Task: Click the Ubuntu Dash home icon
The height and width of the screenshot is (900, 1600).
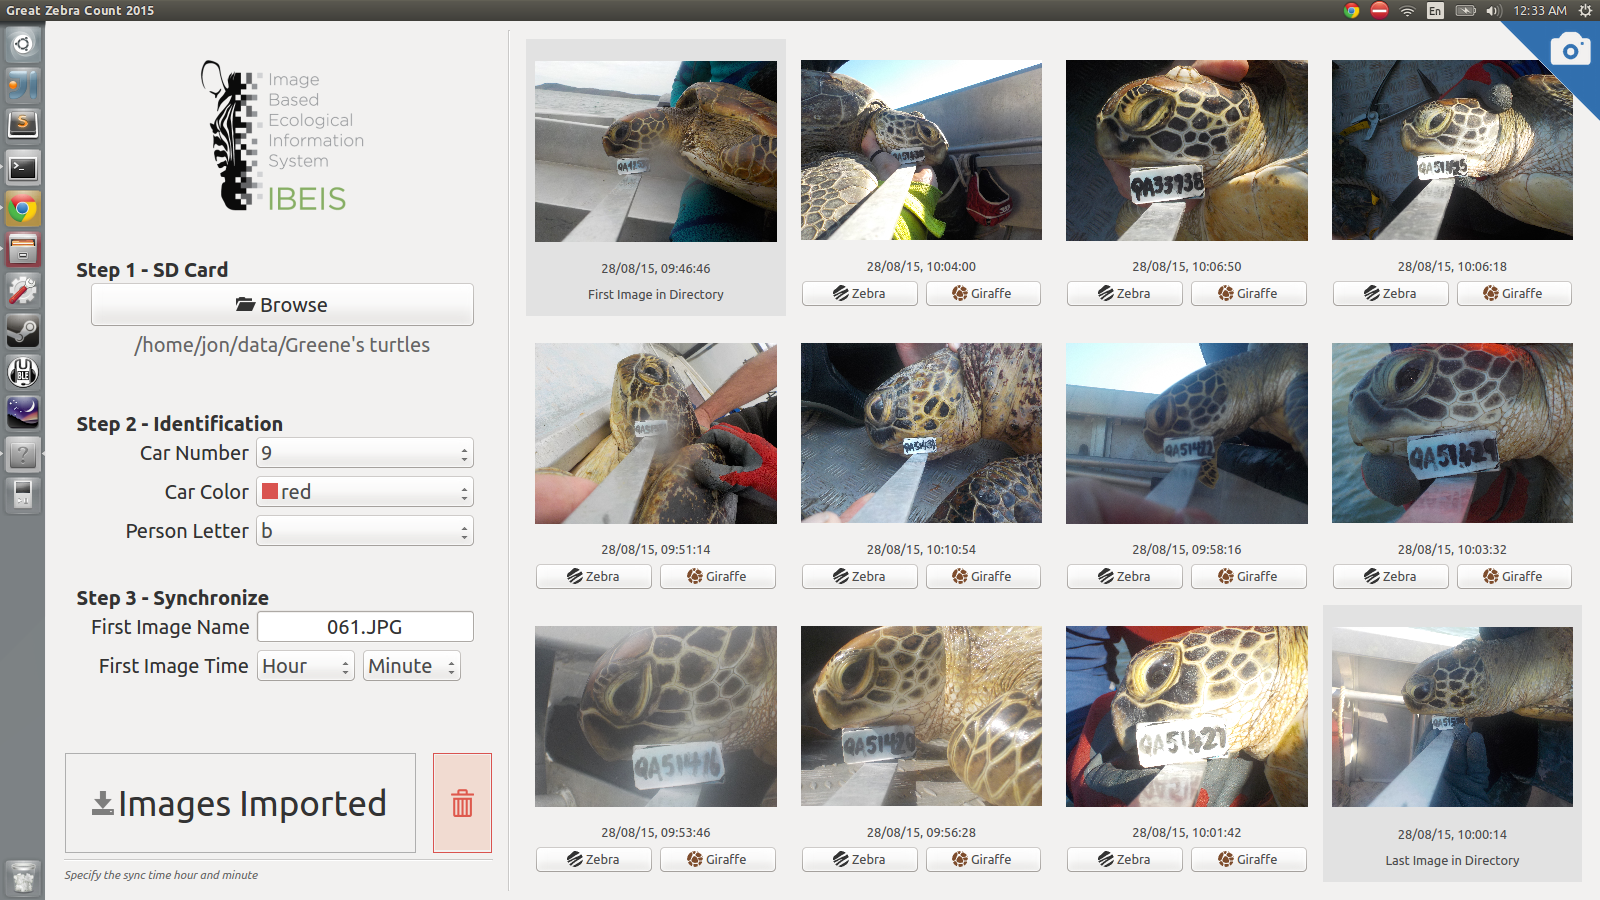Action: [x=22, y=44]
